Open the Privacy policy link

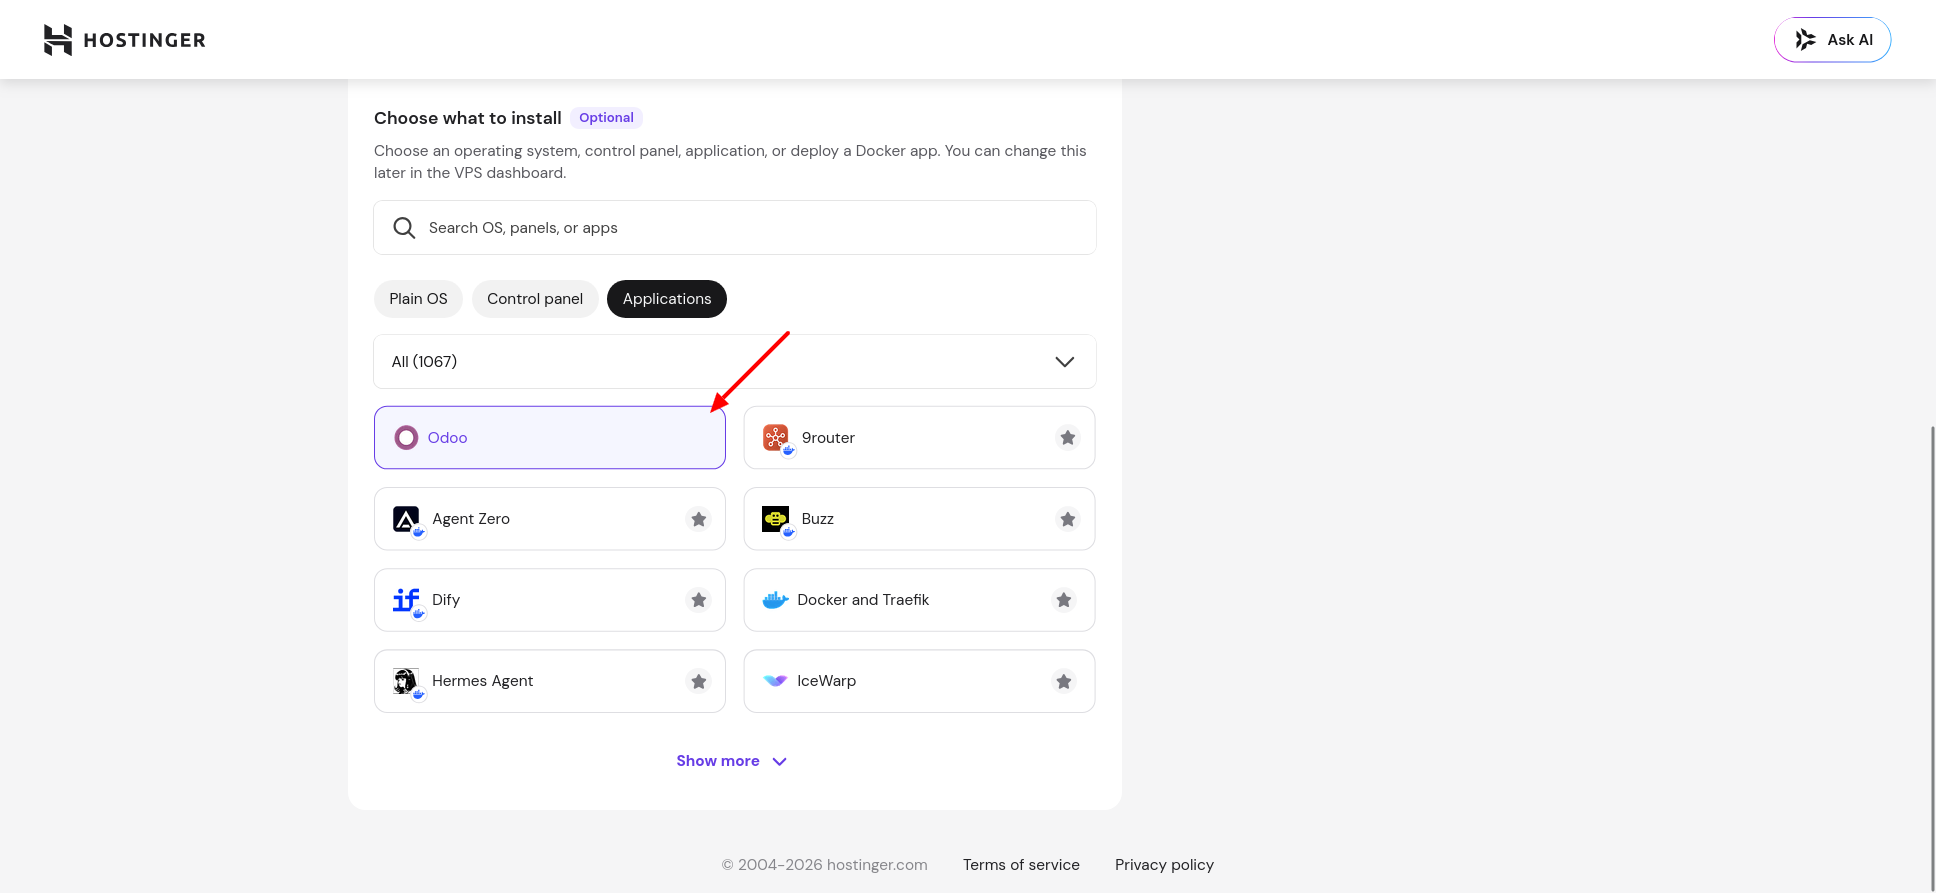pyautogui.click(x=1164, y=865)
